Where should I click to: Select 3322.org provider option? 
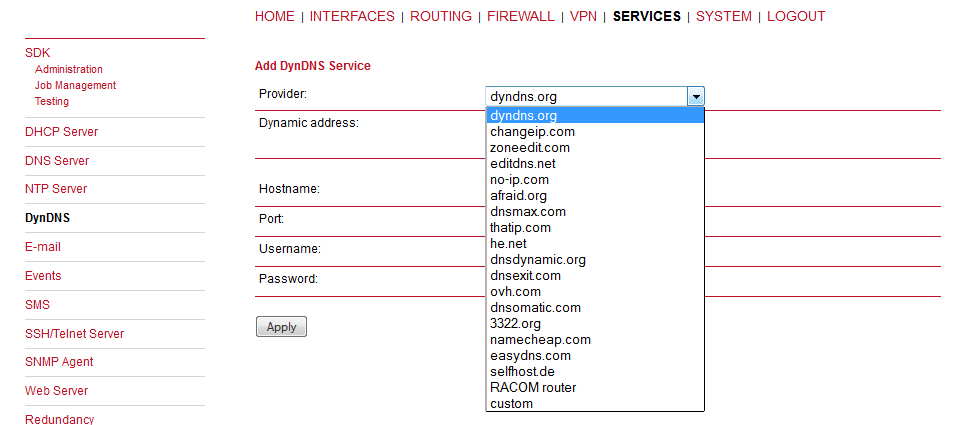(x=595, y=324)
